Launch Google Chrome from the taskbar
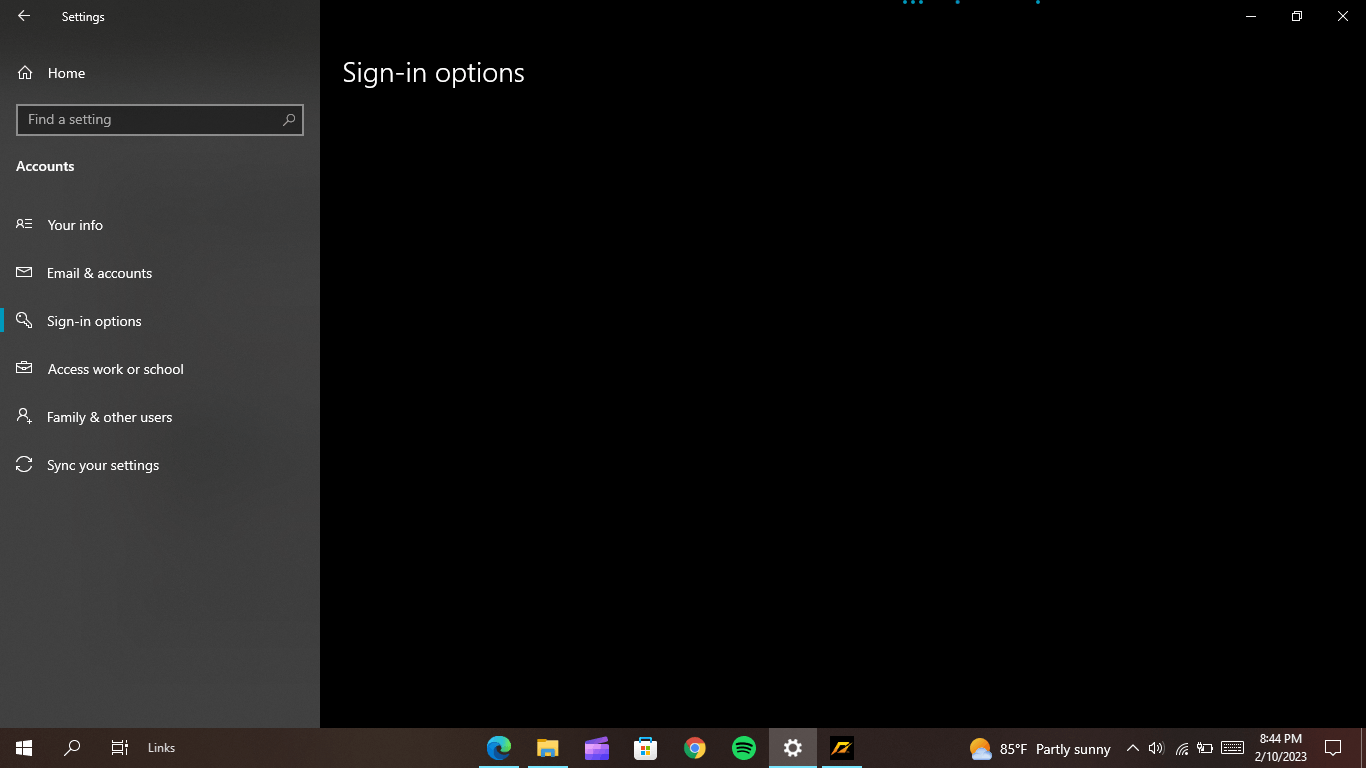The image size is (1366, 768). point(695,748)
